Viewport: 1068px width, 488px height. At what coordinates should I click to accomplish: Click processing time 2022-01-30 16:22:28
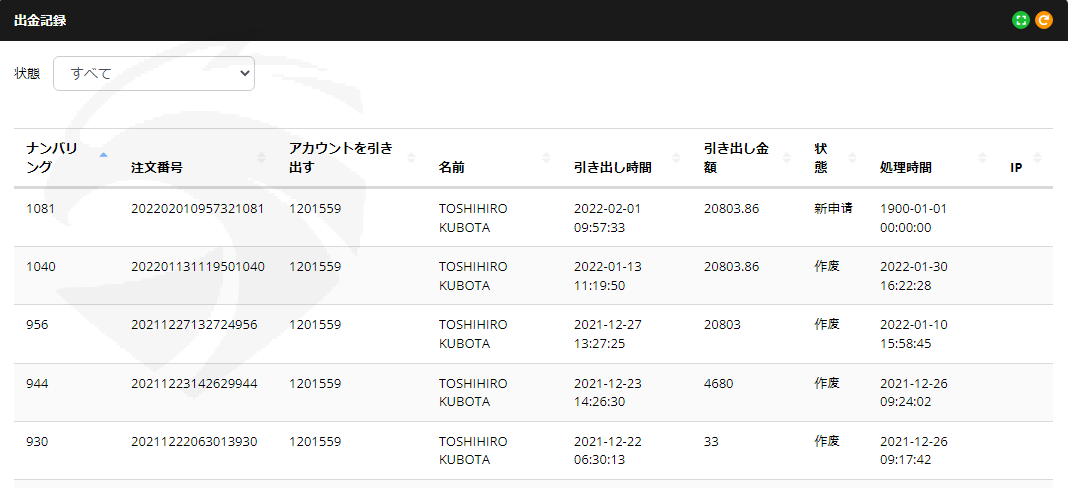point(913,276)
